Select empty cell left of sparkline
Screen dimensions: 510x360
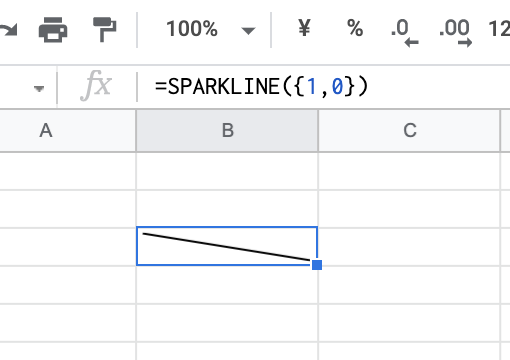[x=68, y=247]
